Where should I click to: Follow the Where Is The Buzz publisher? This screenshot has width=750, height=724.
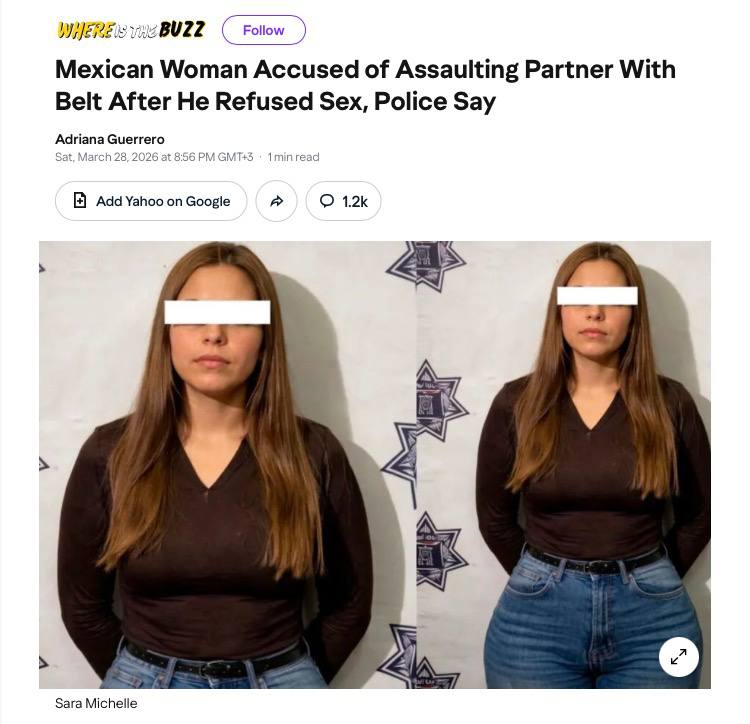click(x=264, y=30)
